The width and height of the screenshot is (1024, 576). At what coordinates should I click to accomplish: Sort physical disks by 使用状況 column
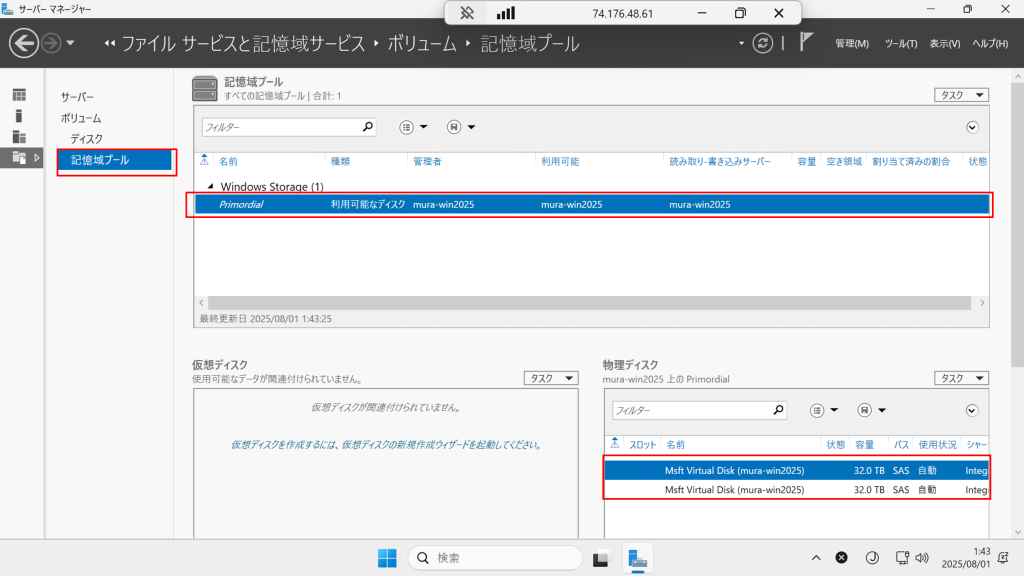tap(937, 445)
